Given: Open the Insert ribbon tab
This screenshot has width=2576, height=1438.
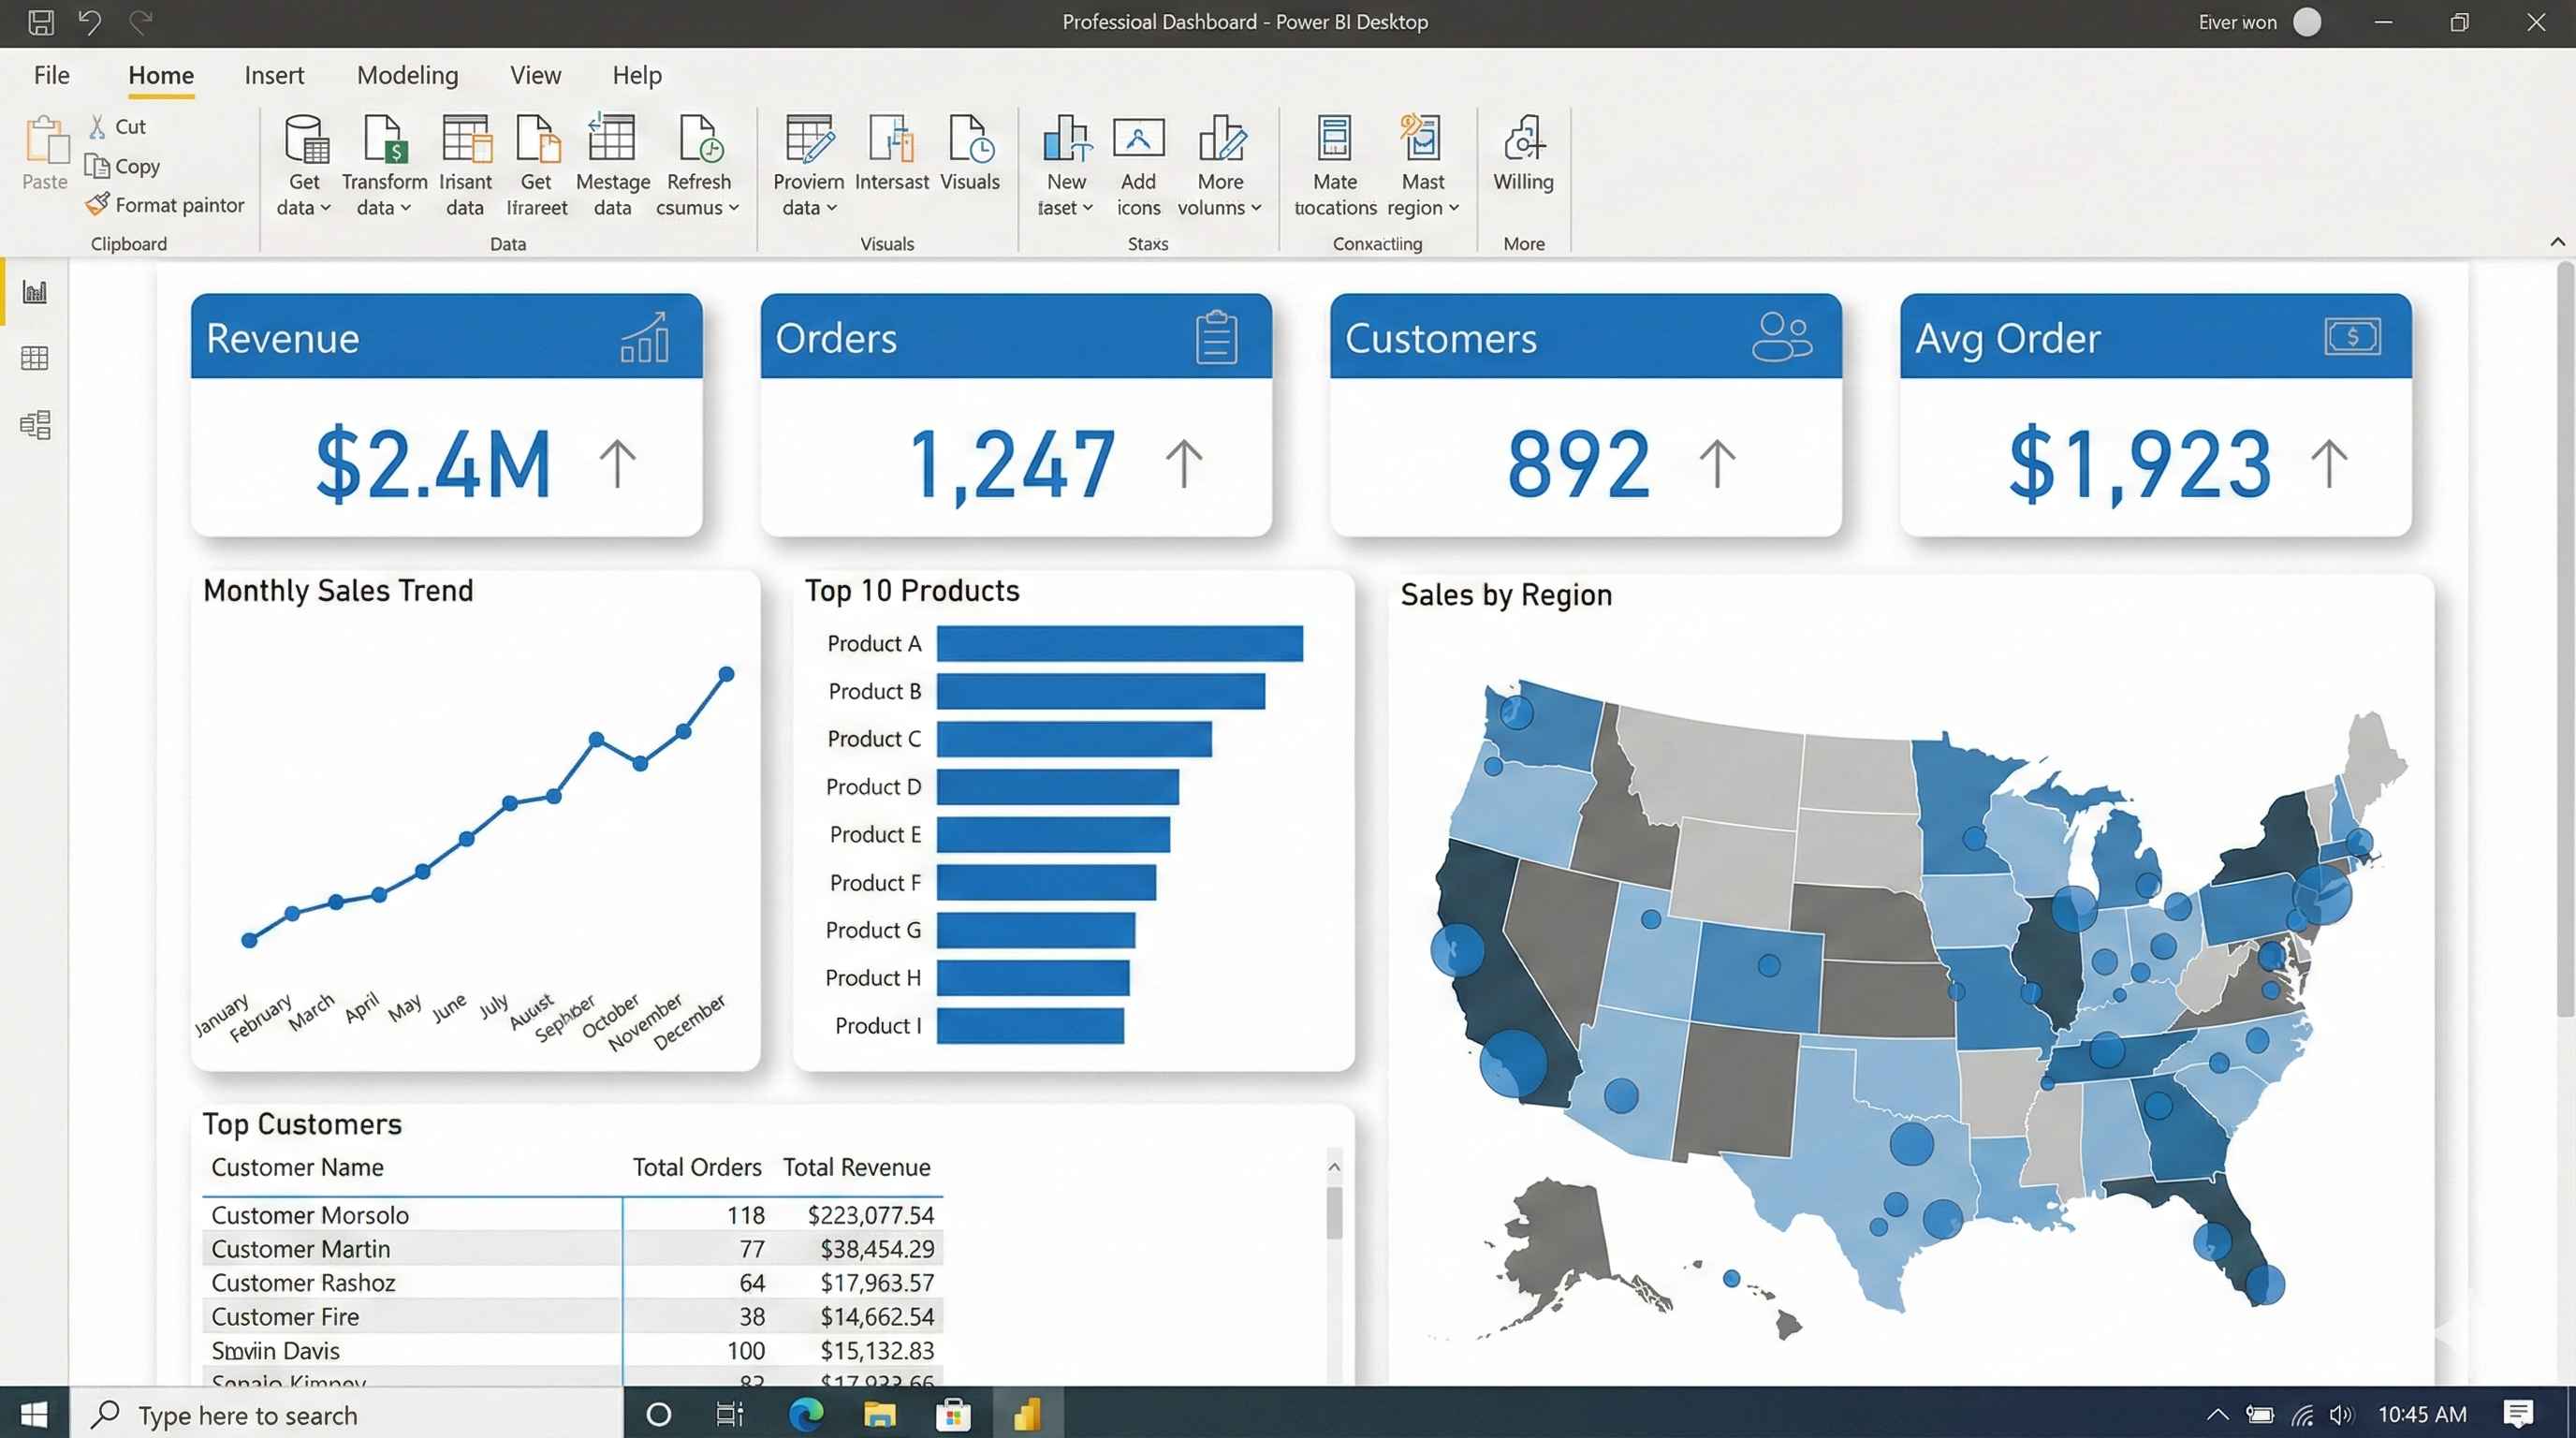Looking at the screenshot, I should tap(274, 75).
